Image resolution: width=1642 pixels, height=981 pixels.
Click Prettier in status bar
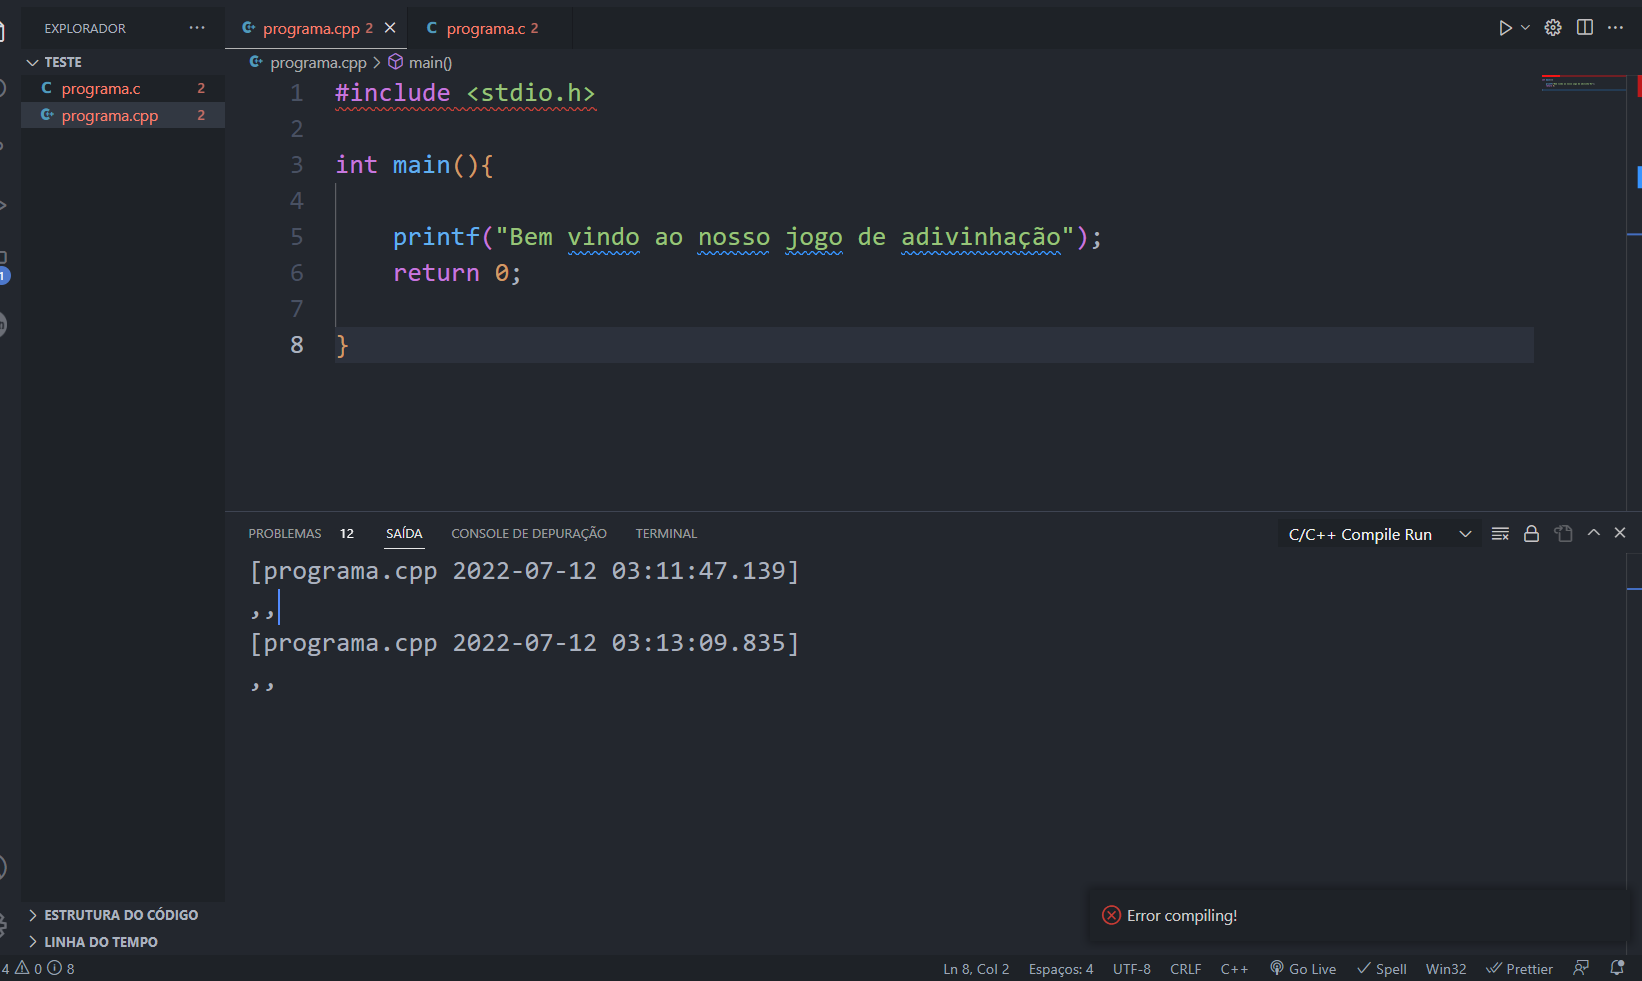1519,969
